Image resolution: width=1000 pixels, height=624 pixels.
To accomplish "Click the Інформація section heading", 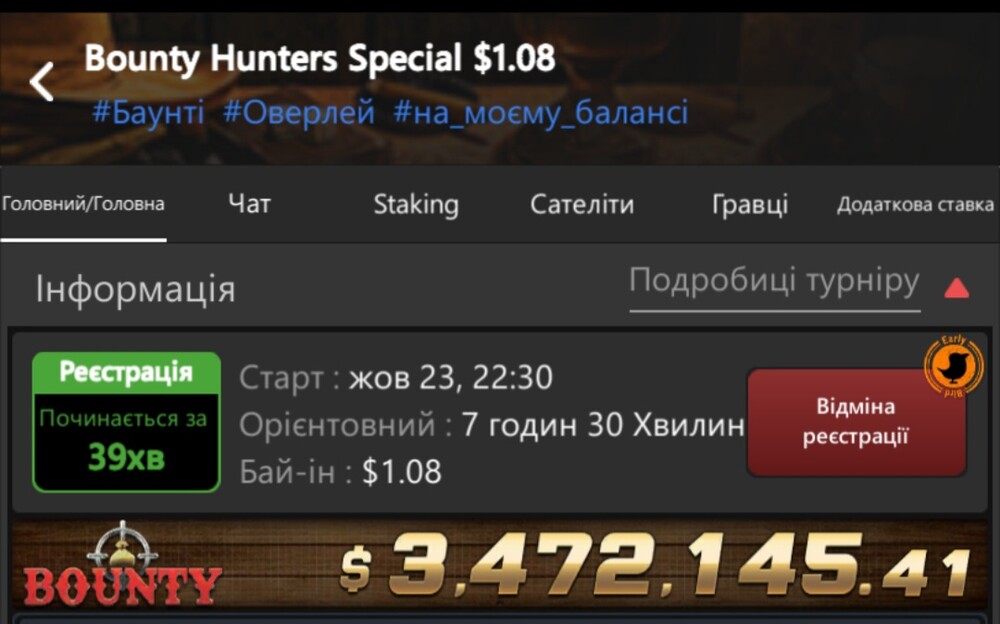I will [135, 288].
